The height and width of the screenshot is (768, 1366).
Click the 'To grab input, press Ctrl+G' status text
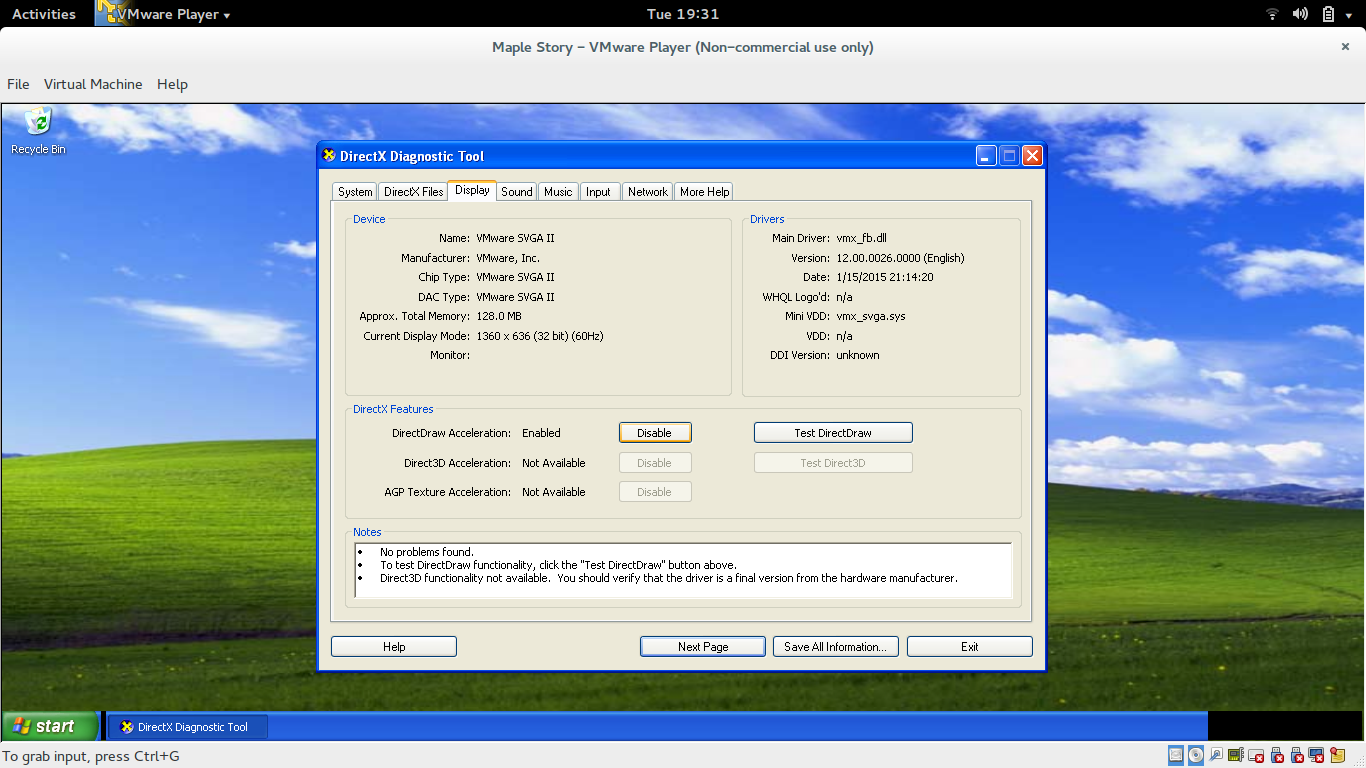point(91,756)
